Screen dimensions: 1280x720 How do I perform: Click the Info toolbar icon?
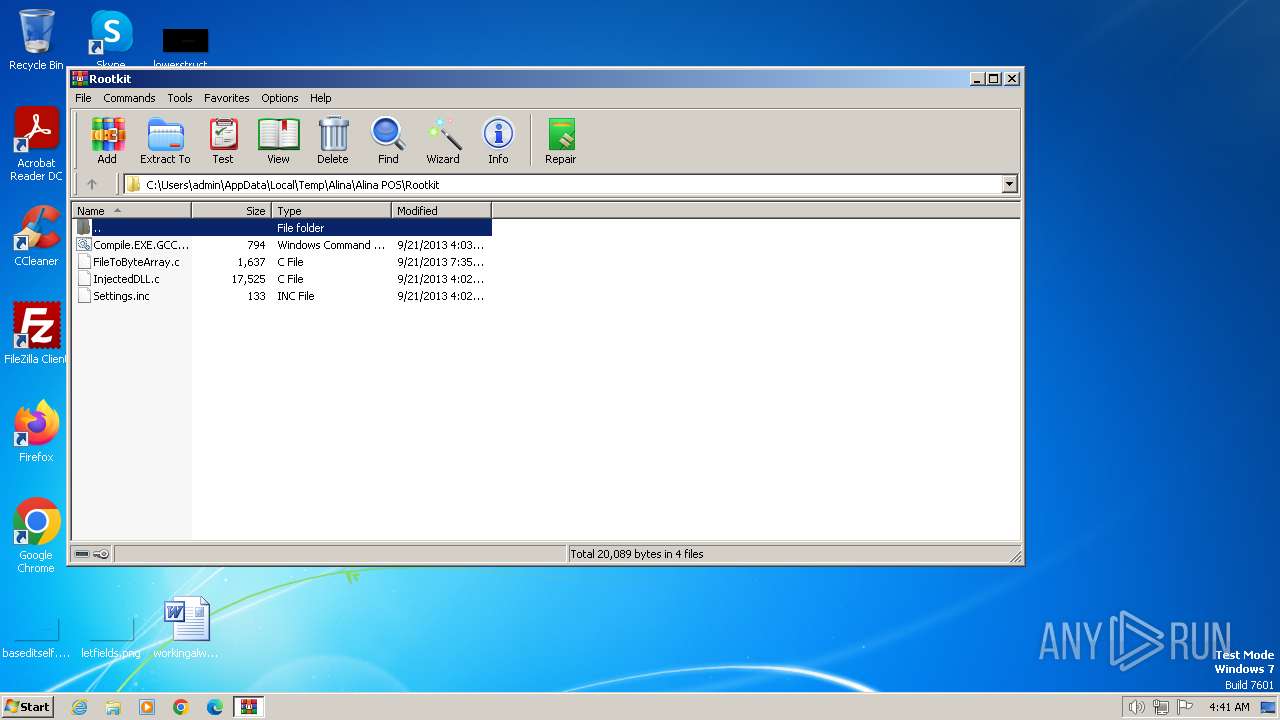[x=498, y=140]
